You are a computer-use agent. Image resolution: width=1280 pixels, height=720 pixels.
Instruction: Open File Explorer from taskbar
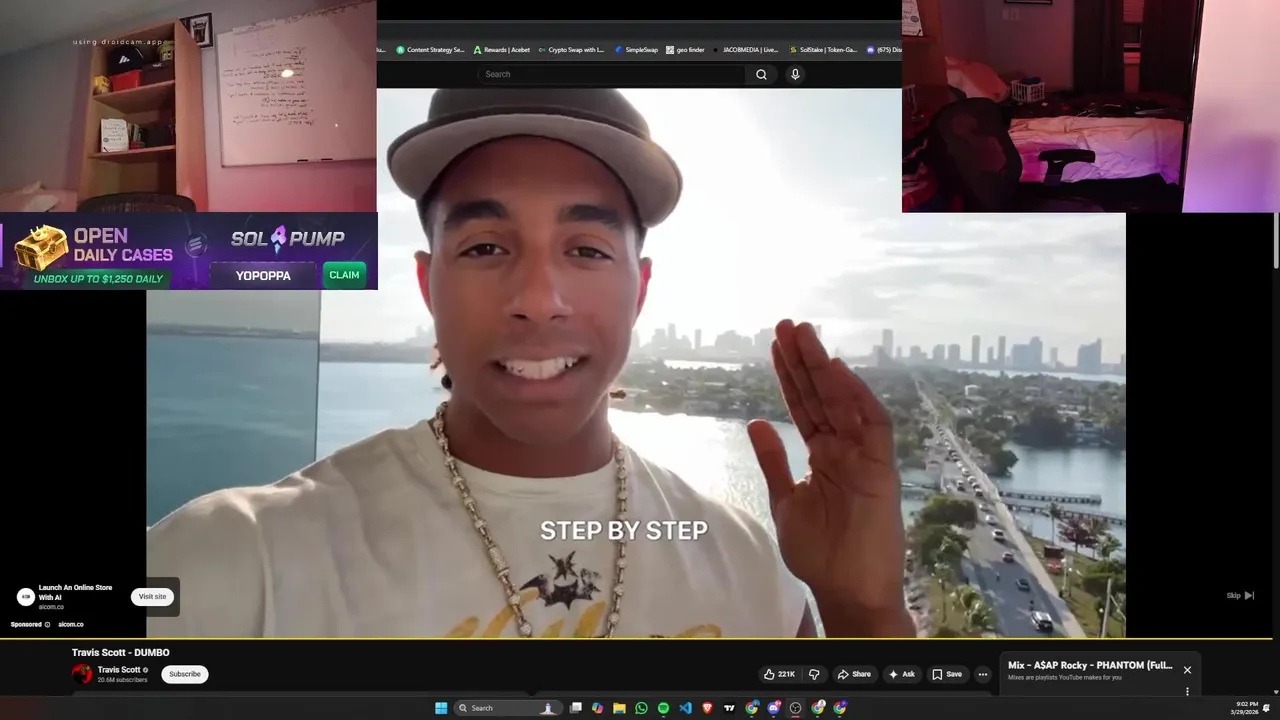pyautogui.click(x=619, y=708)
